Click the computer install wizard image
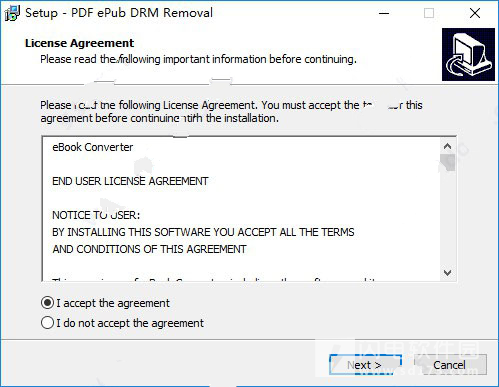499x387 pixels. [468, 54]
